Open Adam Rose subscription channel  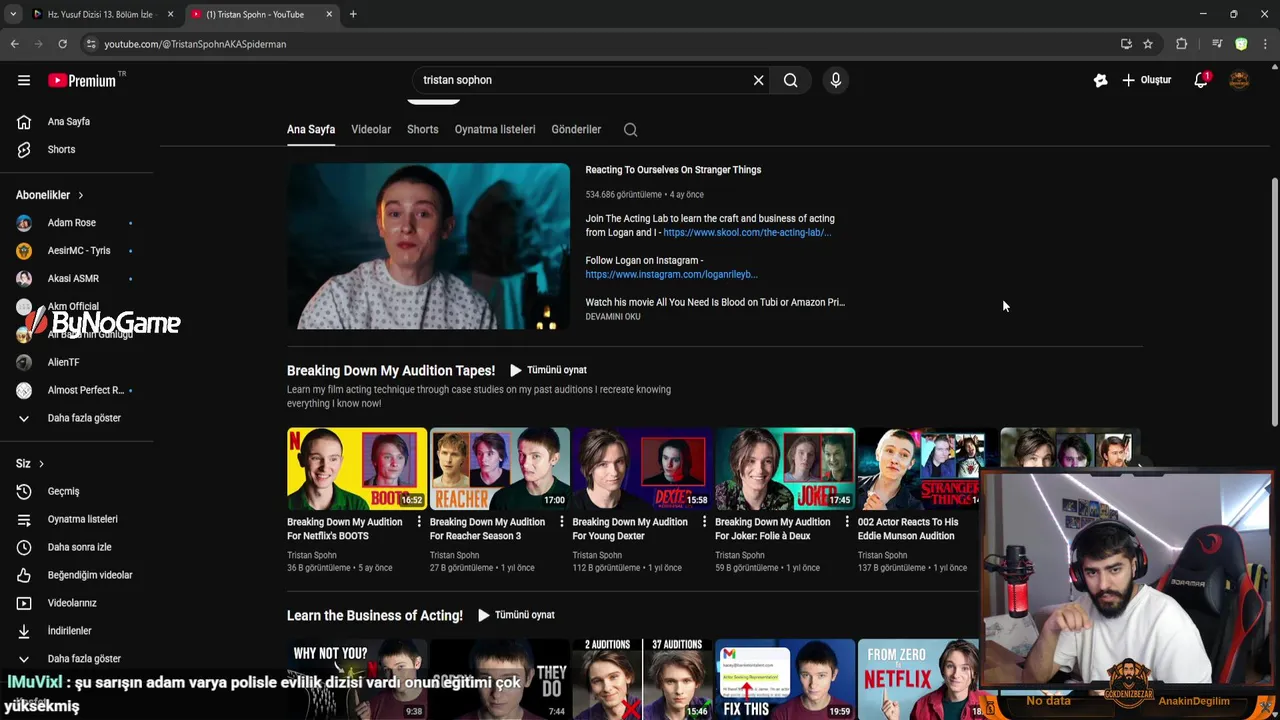coord(72,223)
